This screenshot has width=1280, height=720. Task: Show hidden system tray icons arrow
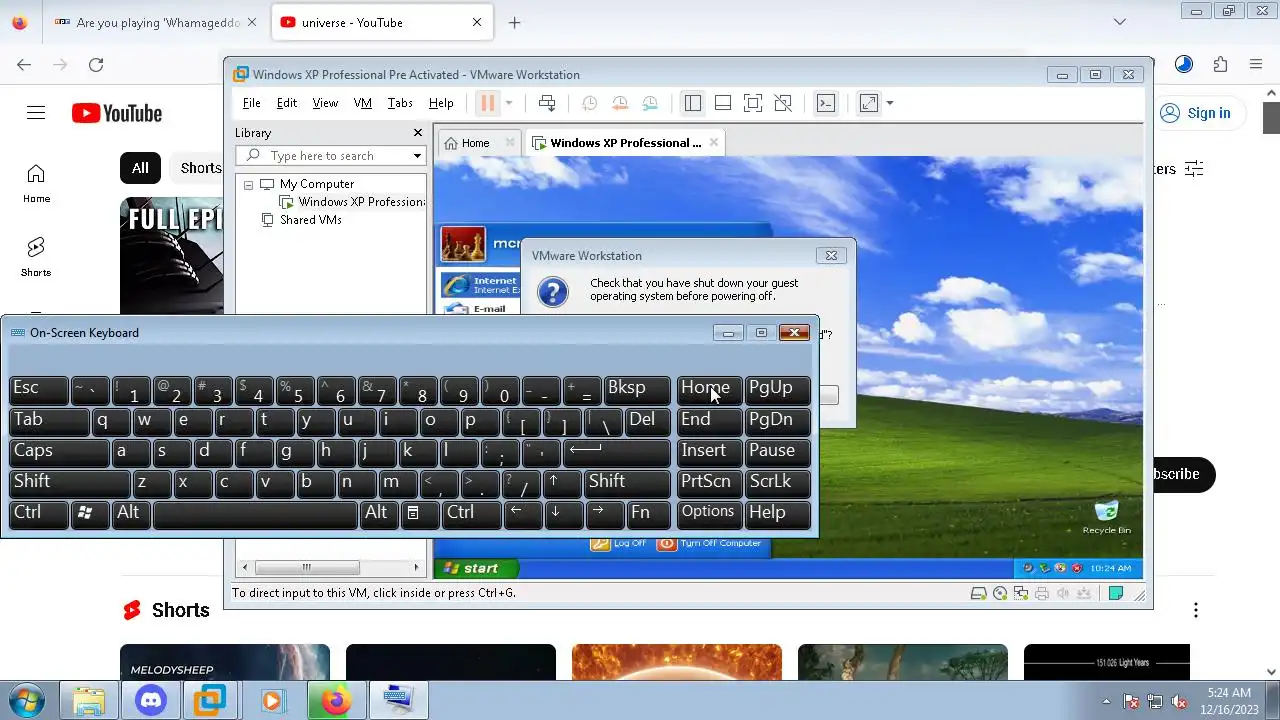pos(1106,701)
